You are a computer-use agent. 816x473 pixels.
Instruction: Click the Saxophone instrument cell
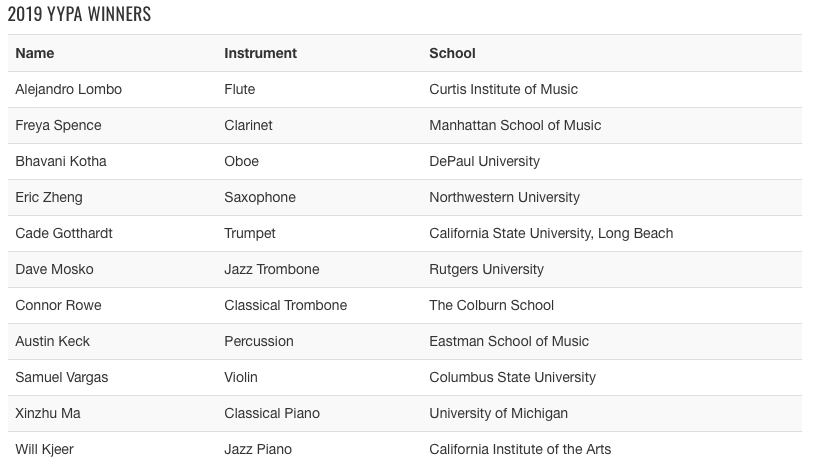pos(260,197)
